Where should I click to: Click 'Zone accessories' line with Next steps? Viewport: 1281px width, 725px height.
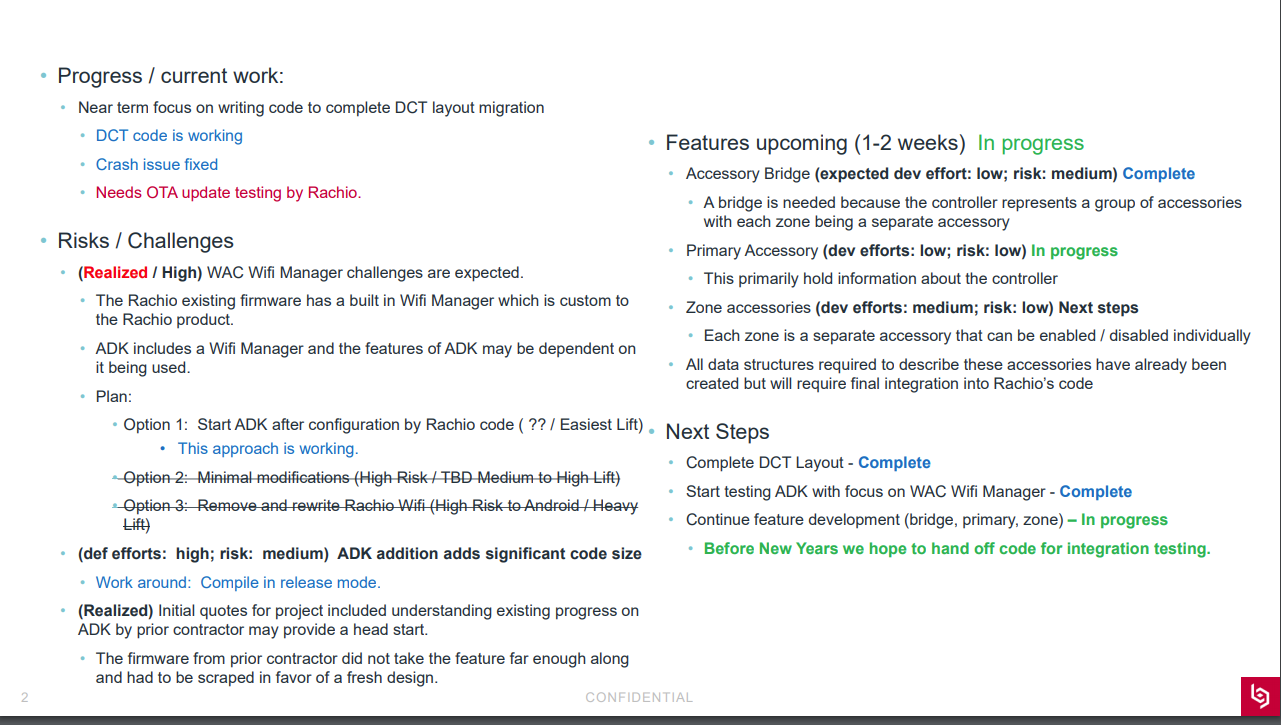click(912, 308)
